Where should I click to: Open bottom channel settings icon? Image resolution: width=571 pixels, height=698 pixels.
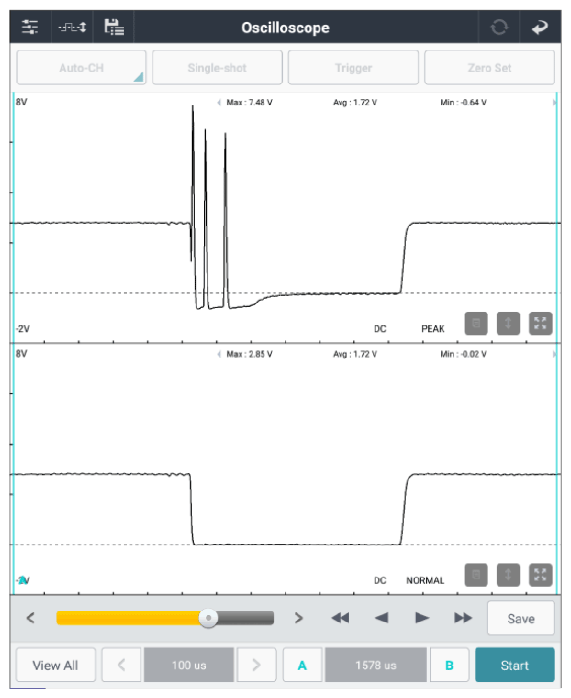point(476,575)
